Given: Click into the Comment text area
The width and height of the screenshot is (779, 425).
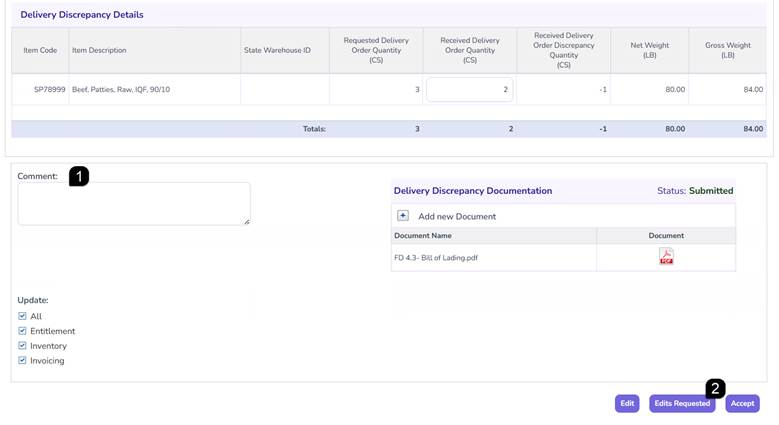Looking at the screenshot, I should 134,204.
